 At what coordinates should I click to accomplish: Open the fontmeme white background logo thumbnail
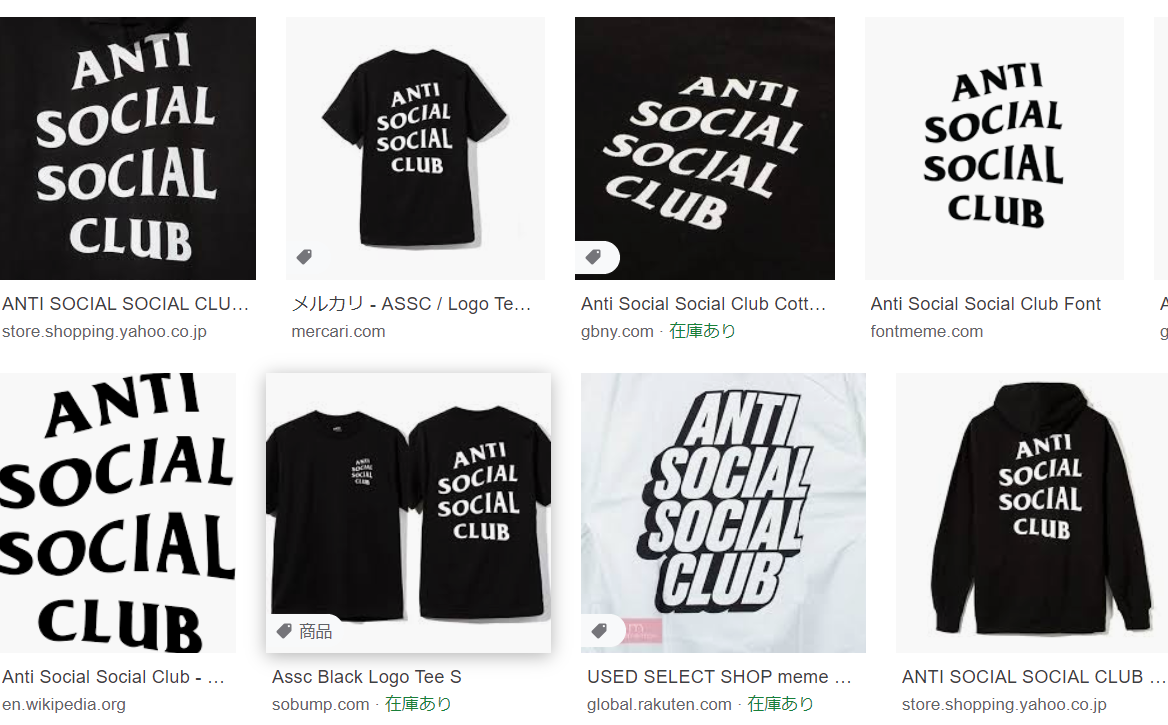(x=994, y=148)
